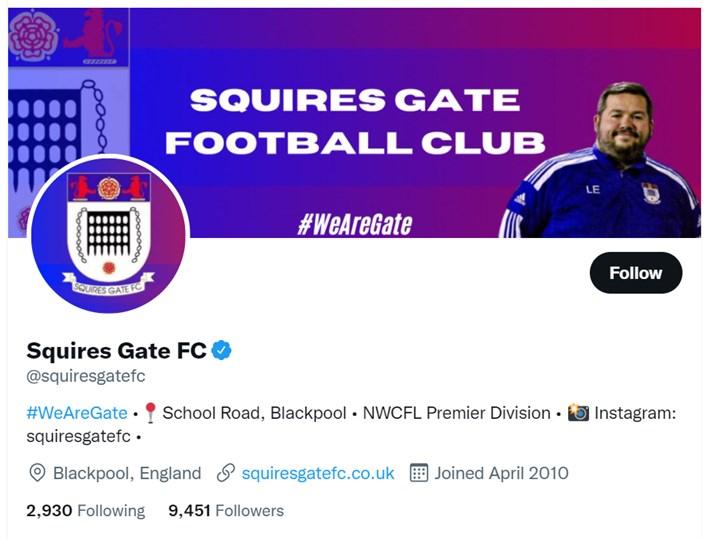The height and width of the screenshot is (539, 708).
Task: Click the location pin icon
Action: coord(38,473)
